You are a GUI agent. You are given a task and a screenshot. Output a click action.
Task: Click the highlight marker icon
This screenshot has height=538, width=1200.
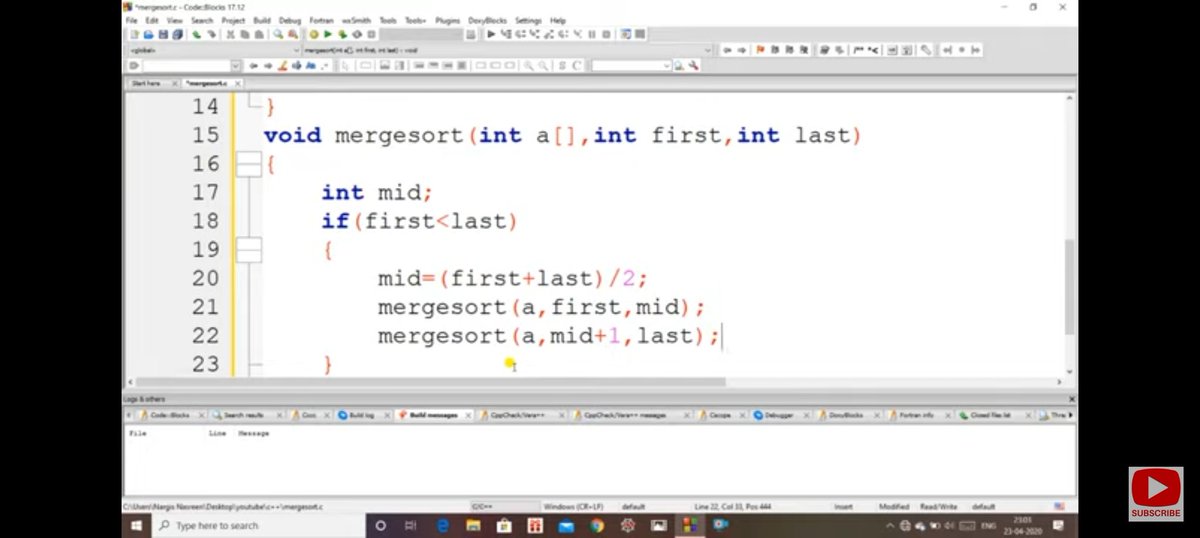coord(283,65)
